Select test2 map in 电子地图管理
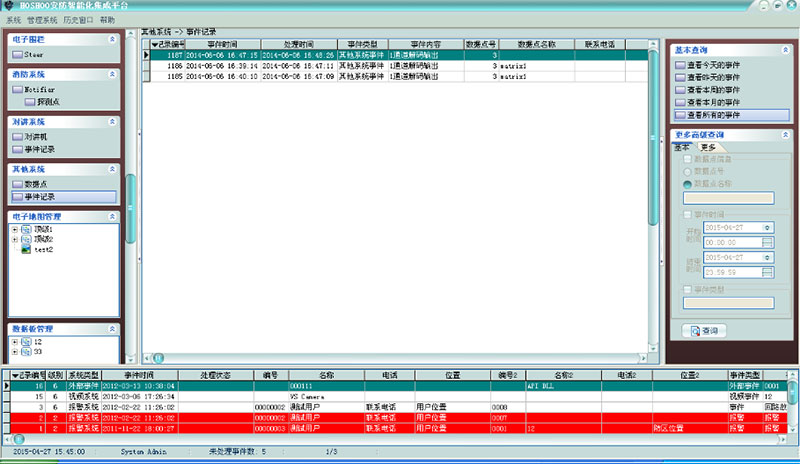The width and height of the screenshot is (800, 464). pyautogui.click(x=42, y=250)
